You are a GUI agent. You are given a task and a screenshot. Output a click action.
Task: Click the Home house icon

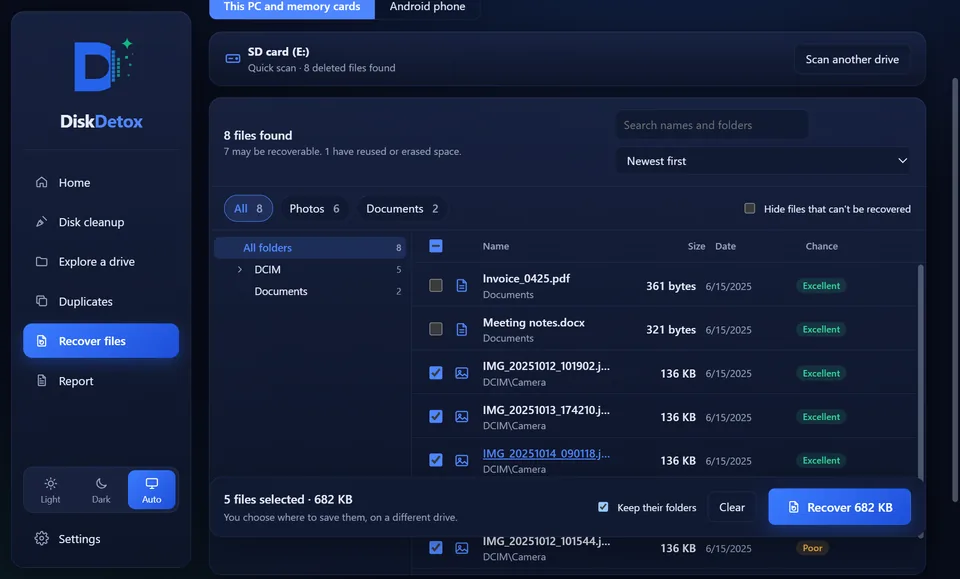(42, 182)
